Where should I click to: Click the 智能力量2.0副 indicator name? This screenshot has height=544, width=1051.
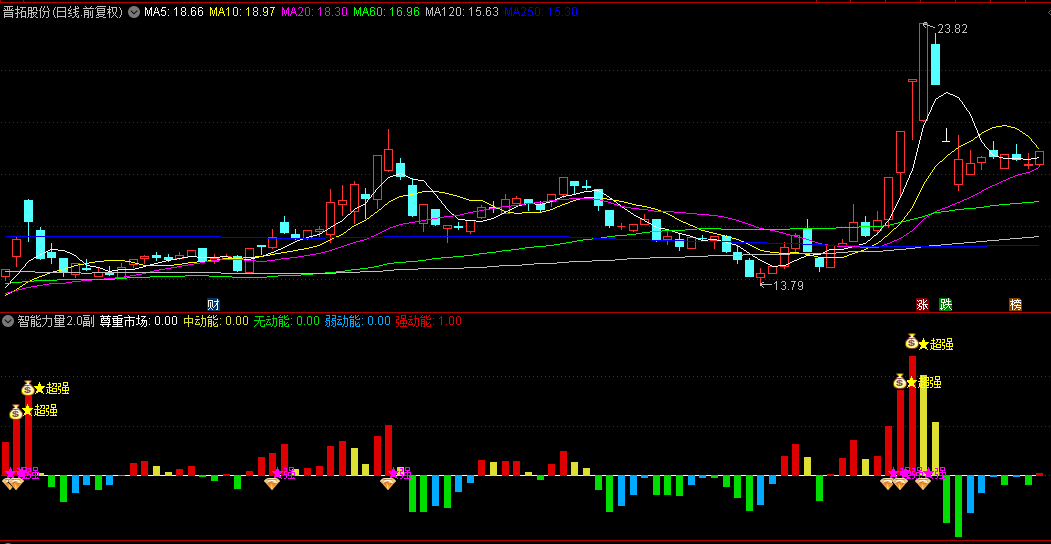pos(56,321)
